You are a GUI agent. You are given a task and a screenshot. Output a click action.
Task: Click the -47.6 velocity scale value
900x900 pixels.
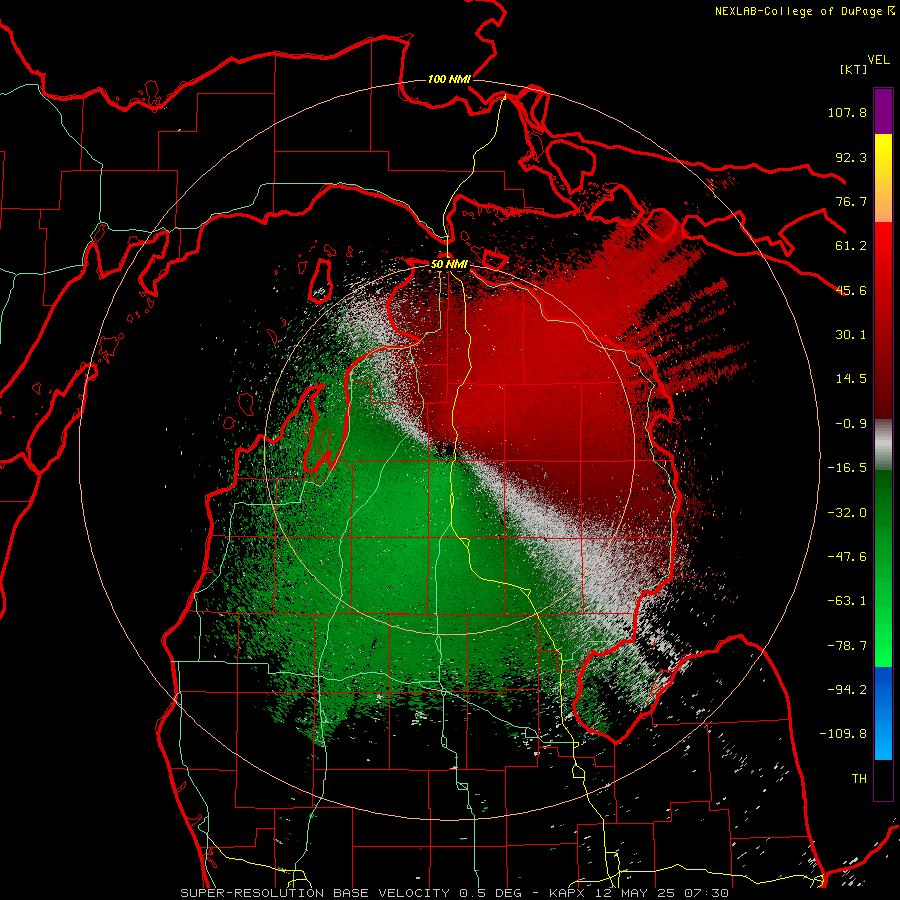pyautogui.click(x=847, y=557)
